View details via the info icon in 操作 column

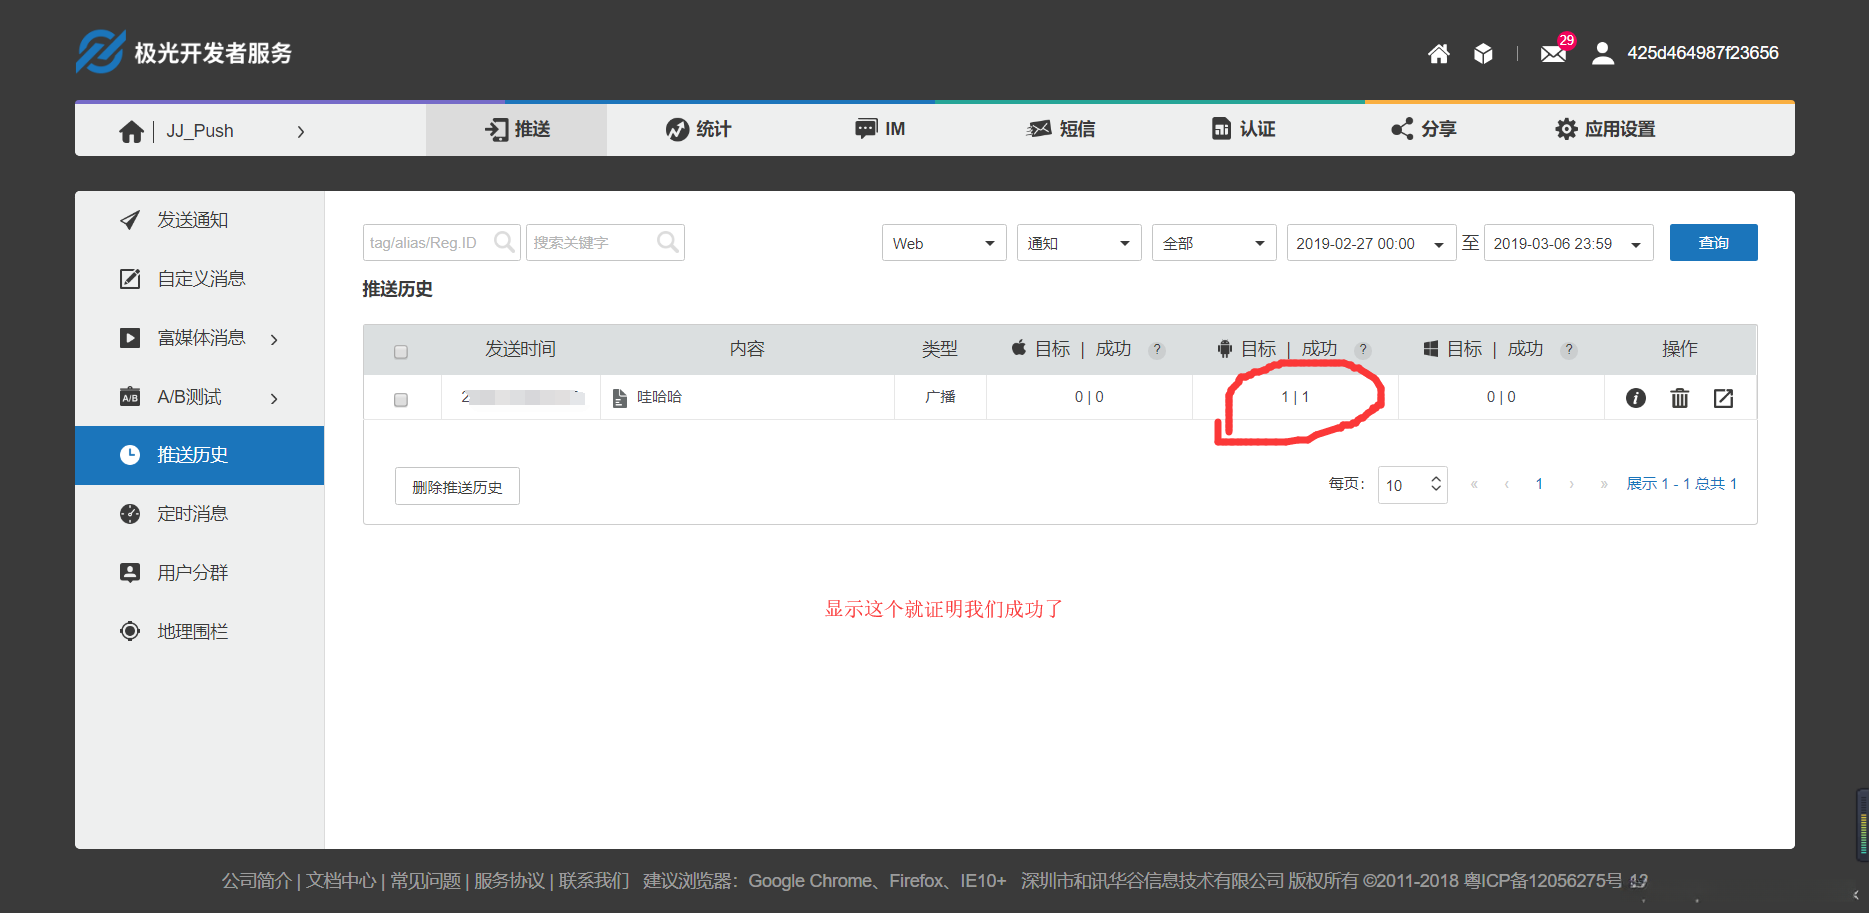[1636, 397]
